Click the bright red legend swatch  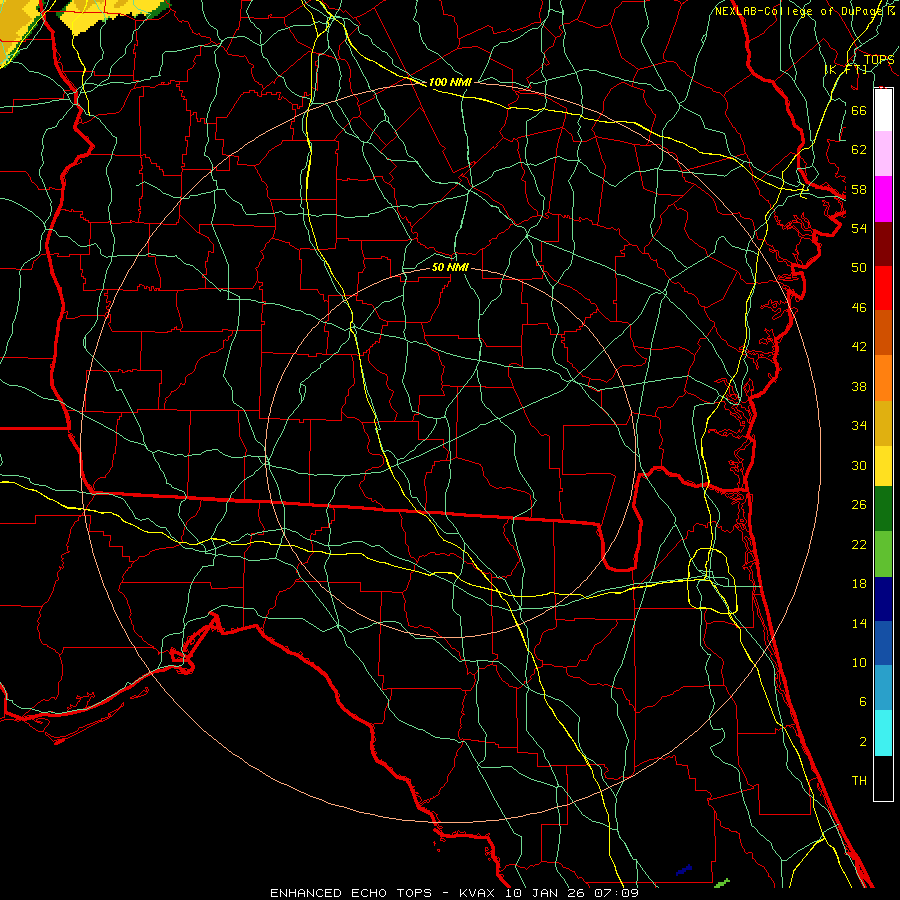(x=883, y=288)
